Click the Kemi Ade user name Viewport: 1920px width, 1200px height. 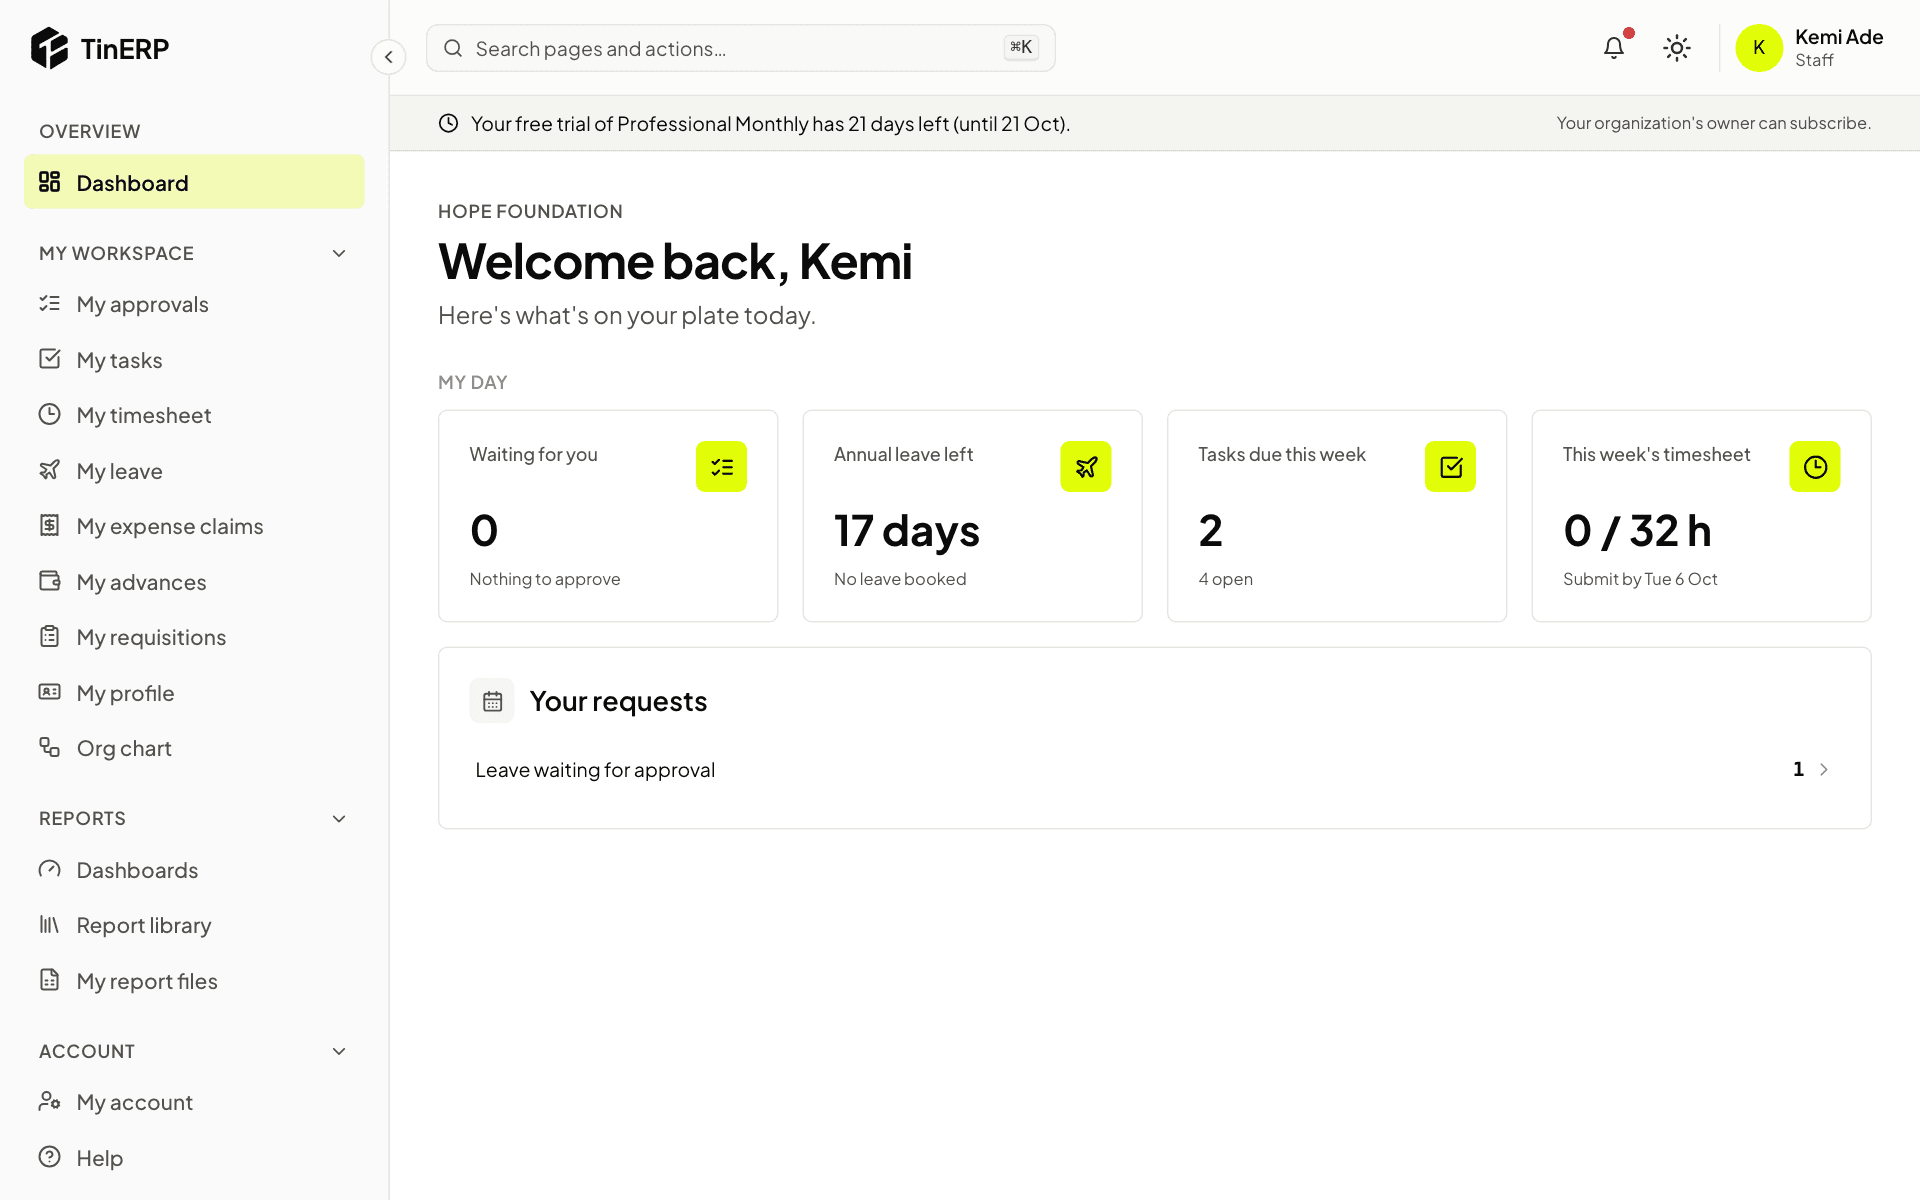point(1839,37)
